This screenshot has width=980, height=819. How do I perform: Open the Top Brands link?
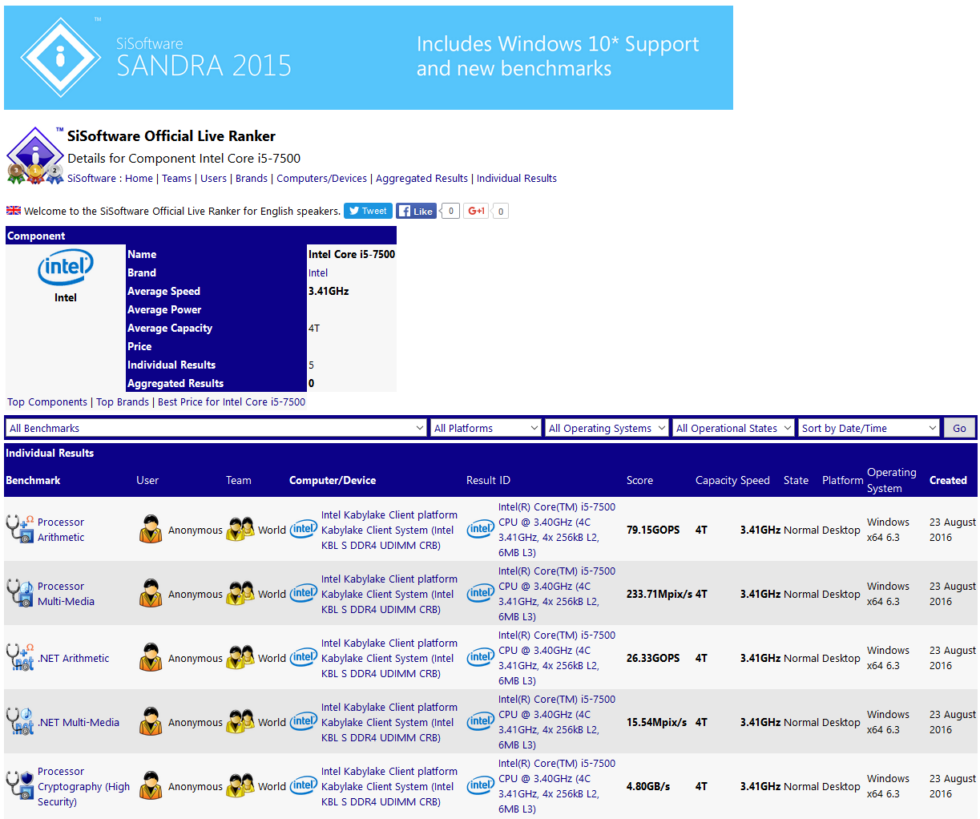pos(122,402)
